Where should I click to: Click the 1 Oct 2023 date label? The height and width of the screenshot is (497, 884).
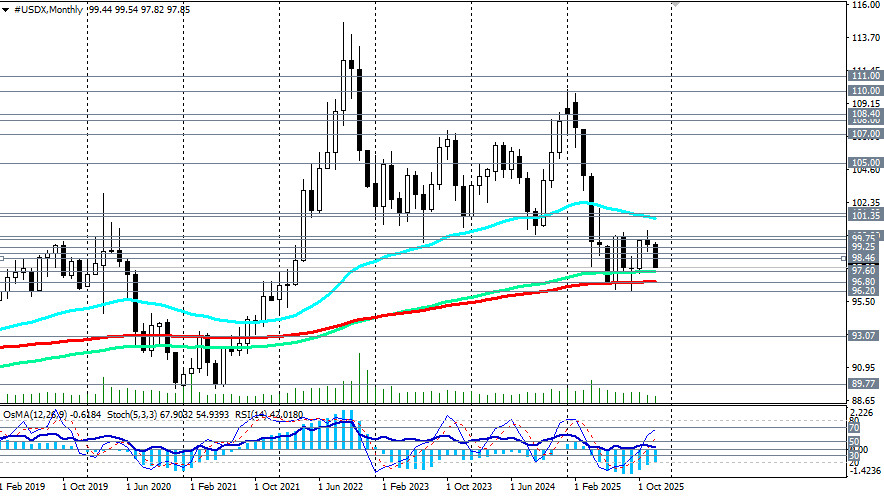pyautogui.click(x=469, y=486)
